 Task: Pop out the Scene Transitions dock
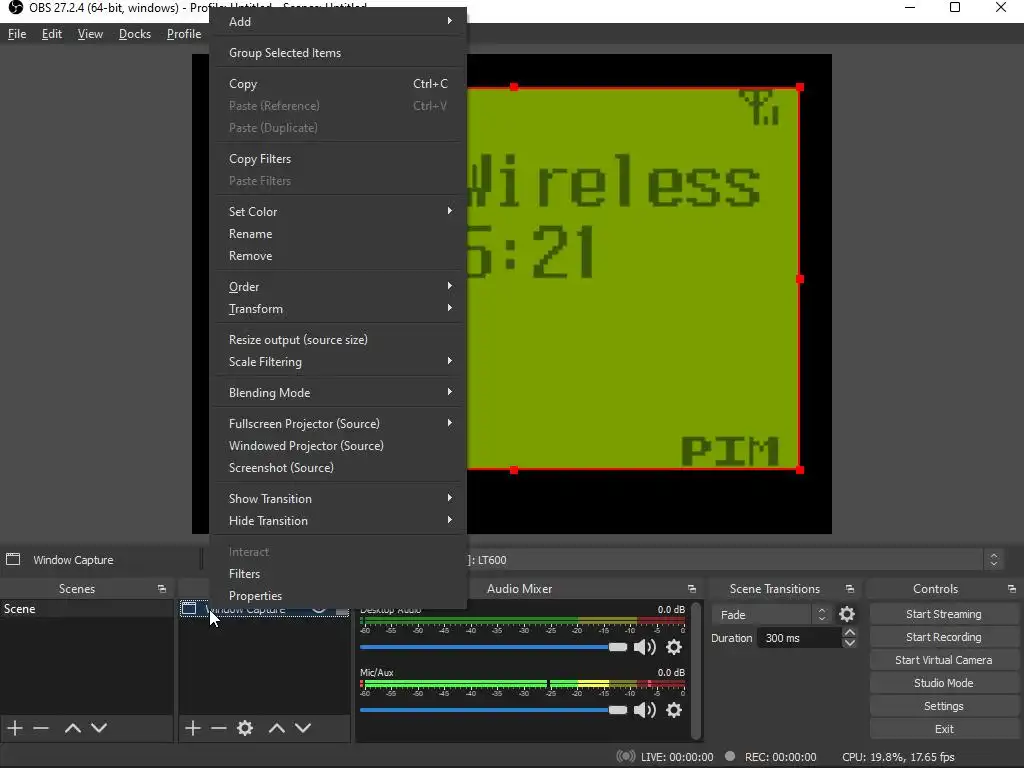850,589
